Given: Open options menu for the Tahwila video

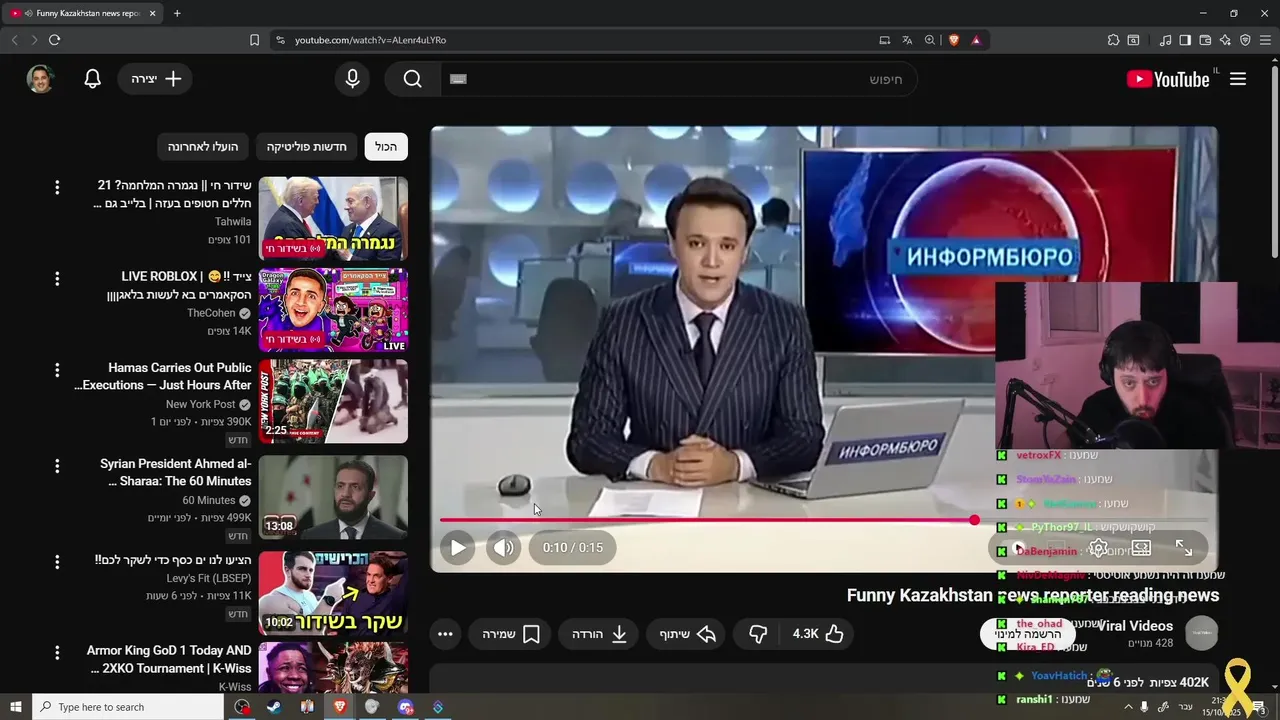Looking at the screenshot, I should point(57,187).
